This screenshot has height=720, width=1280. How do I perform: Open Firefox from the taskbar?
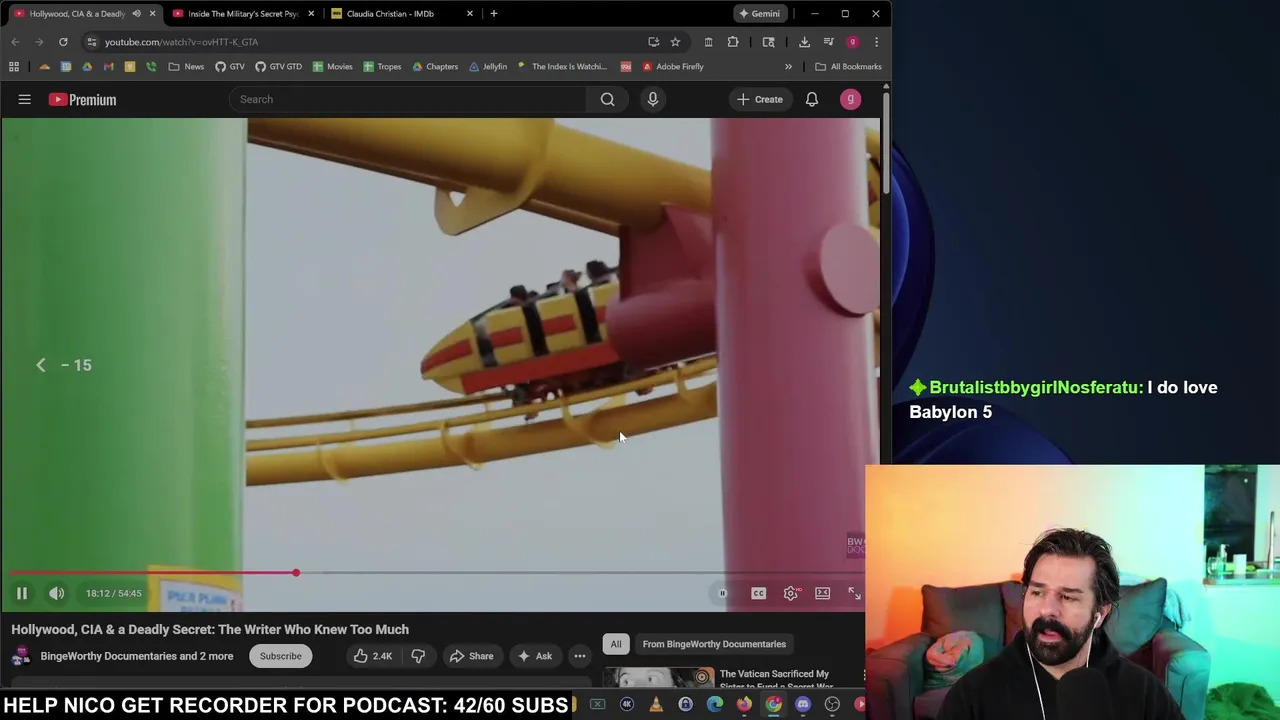[x=744, y=705]
